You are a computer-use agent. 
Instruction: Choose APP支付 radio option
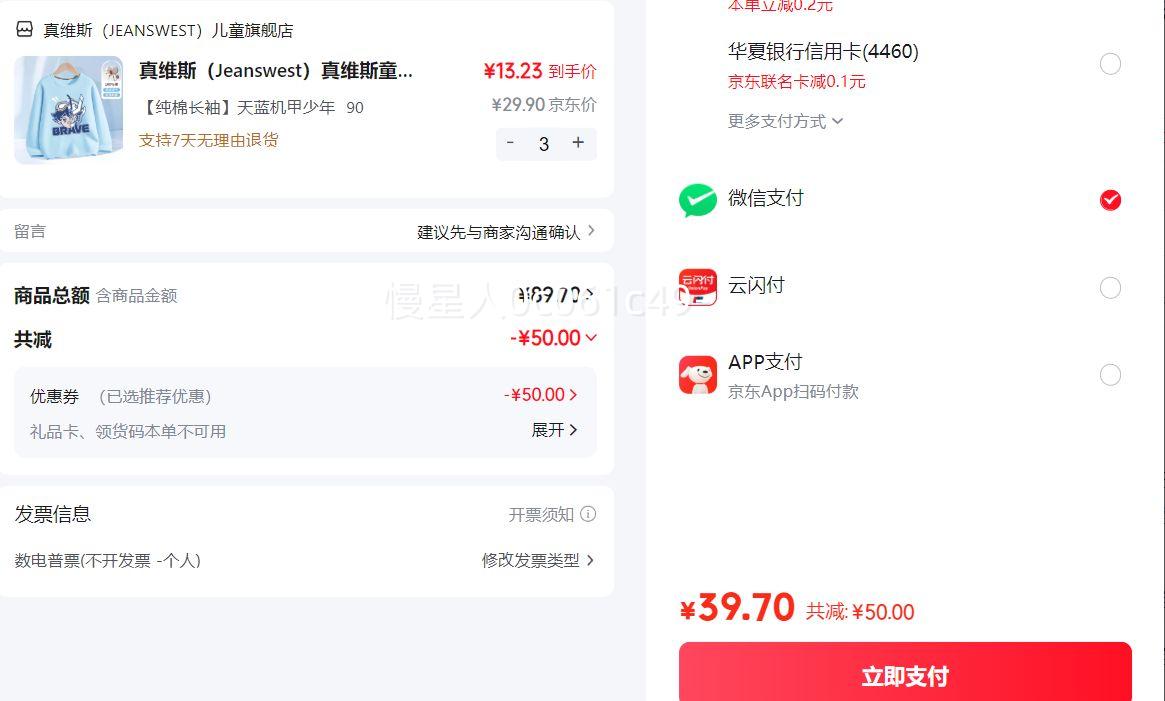click(x=1110, y=375)
